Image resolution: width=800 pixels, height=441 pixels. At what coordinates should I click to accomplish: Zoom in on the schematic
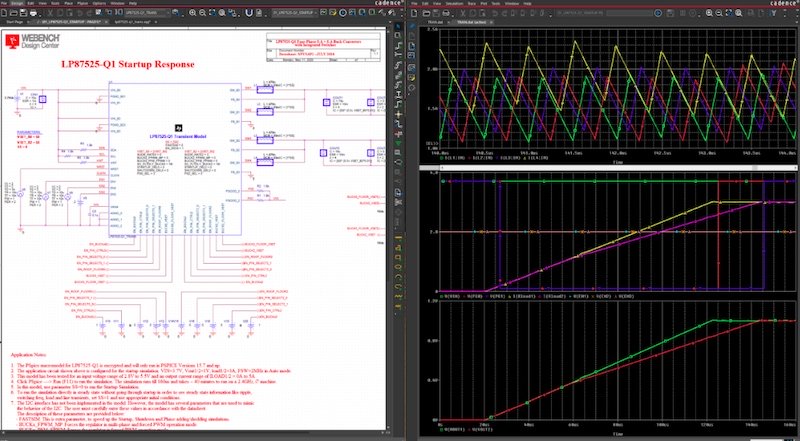pyautogui.click(x=192, y=12)
